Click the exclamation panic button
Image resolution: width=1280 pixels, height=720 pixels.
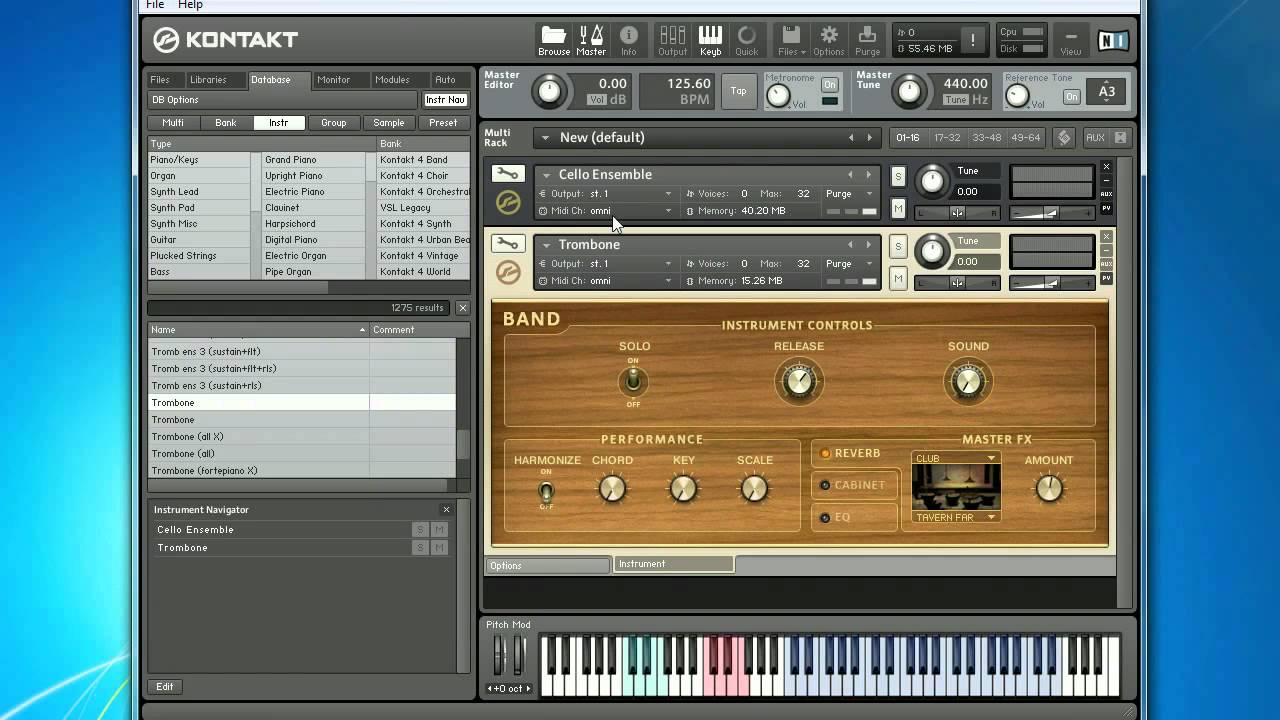(x=972, y=40)
